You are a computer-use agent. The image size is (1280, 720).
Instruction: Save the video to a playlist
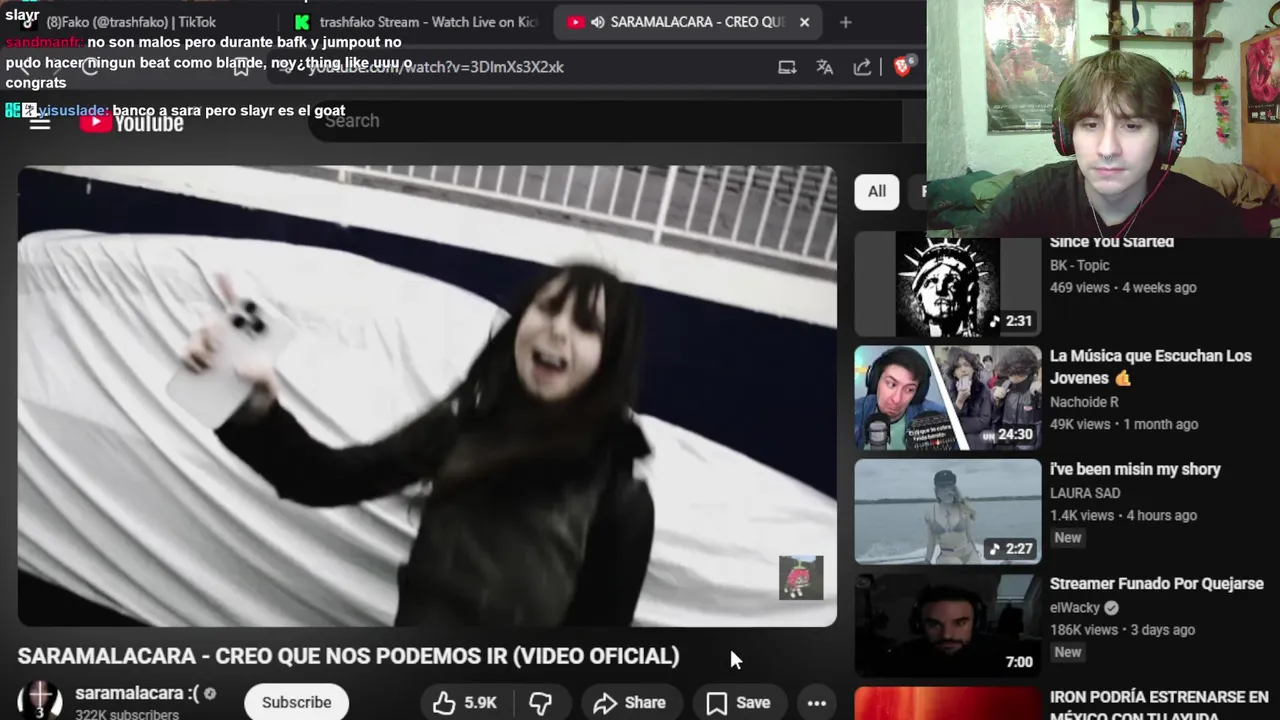point(738,703)
